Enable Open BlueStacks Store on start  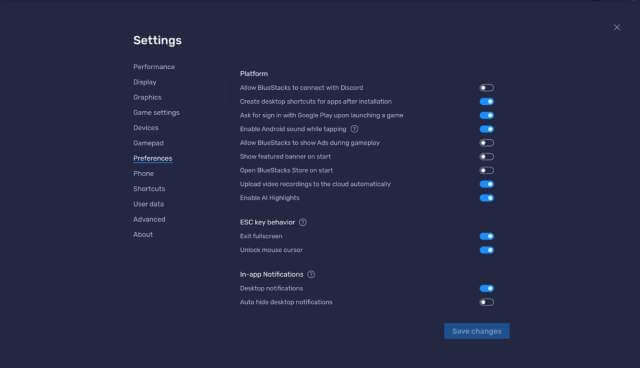[x=487, y=171]
